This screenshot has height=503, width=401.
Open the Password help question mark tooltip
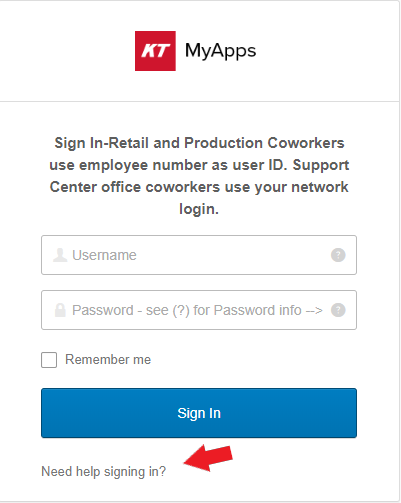tap(338, 310)
